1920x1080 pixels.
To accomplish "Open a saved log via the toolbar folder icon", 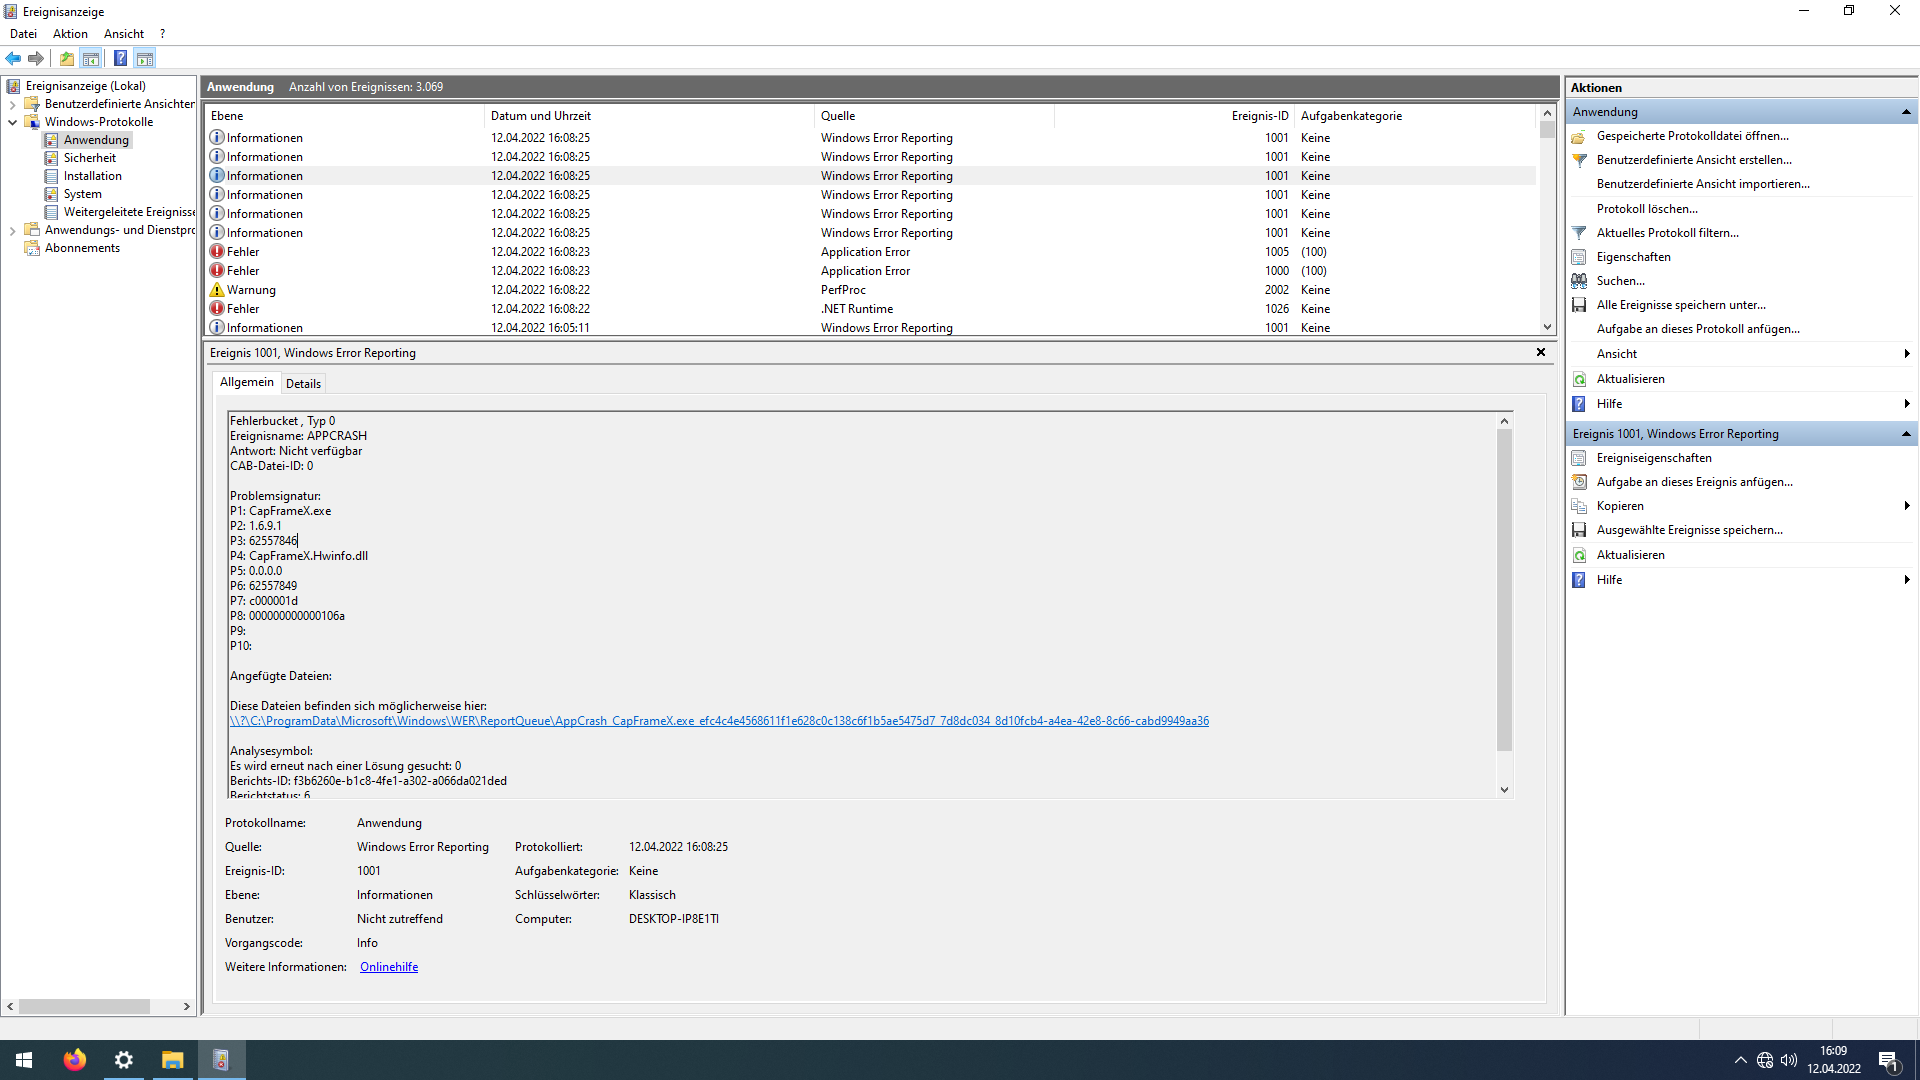I will [x=66, y=58].
